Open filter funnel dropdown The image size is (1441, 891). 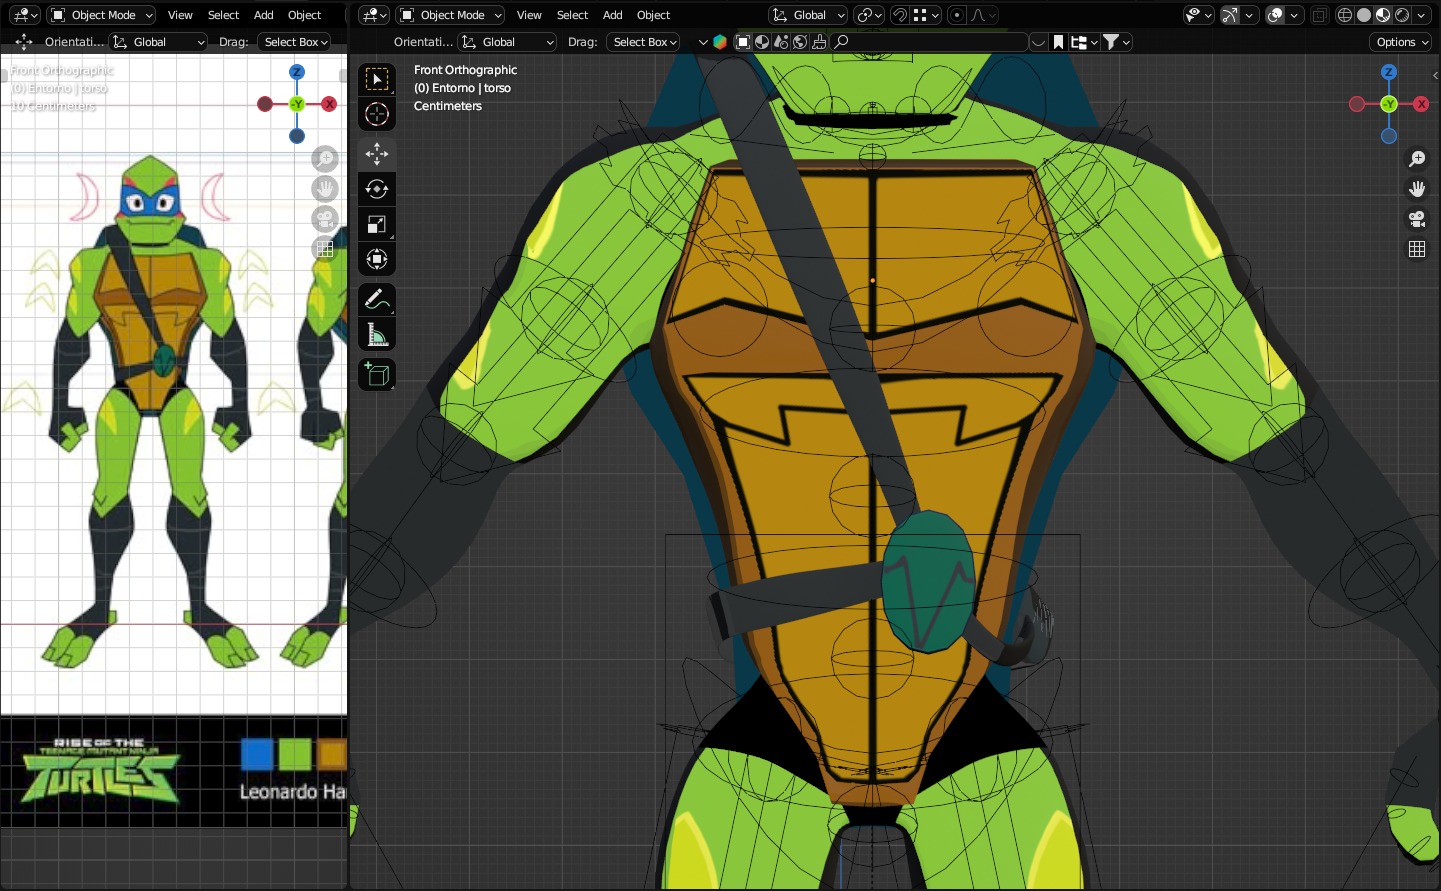[1116, 42]
